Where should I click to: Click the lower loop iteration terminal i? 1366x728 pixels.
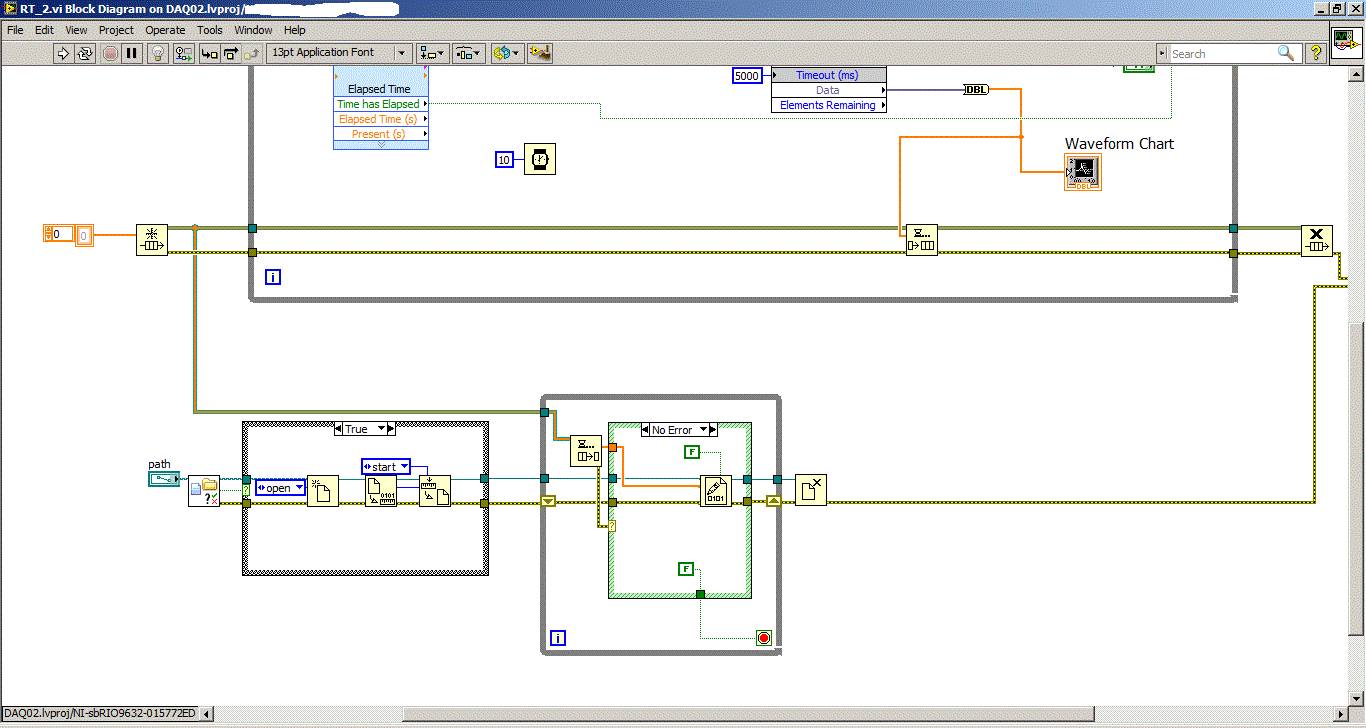pyautogui.click(x=558, y=637)
